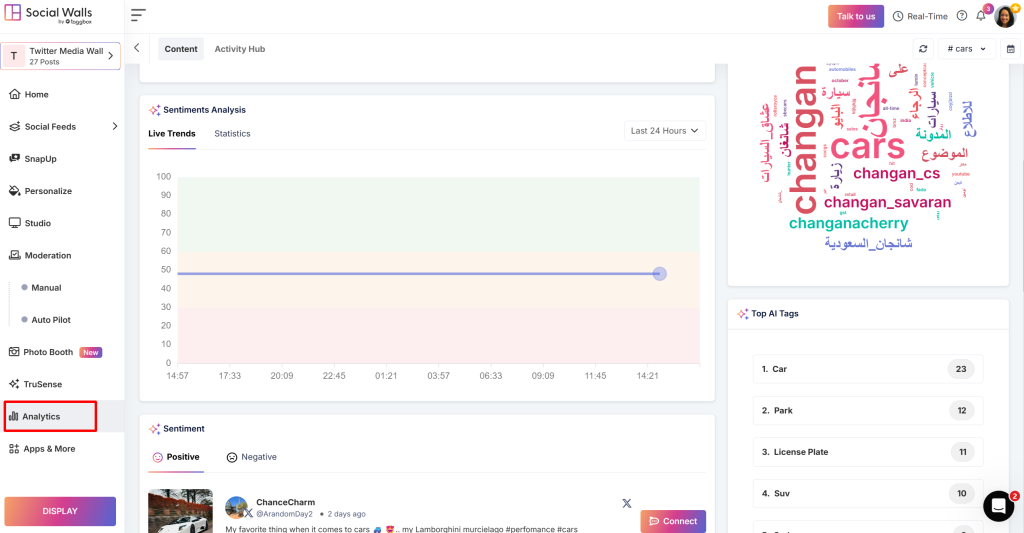Click the Personalize paint icon
Viewport: 1024px width, 533px height.
(14, 191)
